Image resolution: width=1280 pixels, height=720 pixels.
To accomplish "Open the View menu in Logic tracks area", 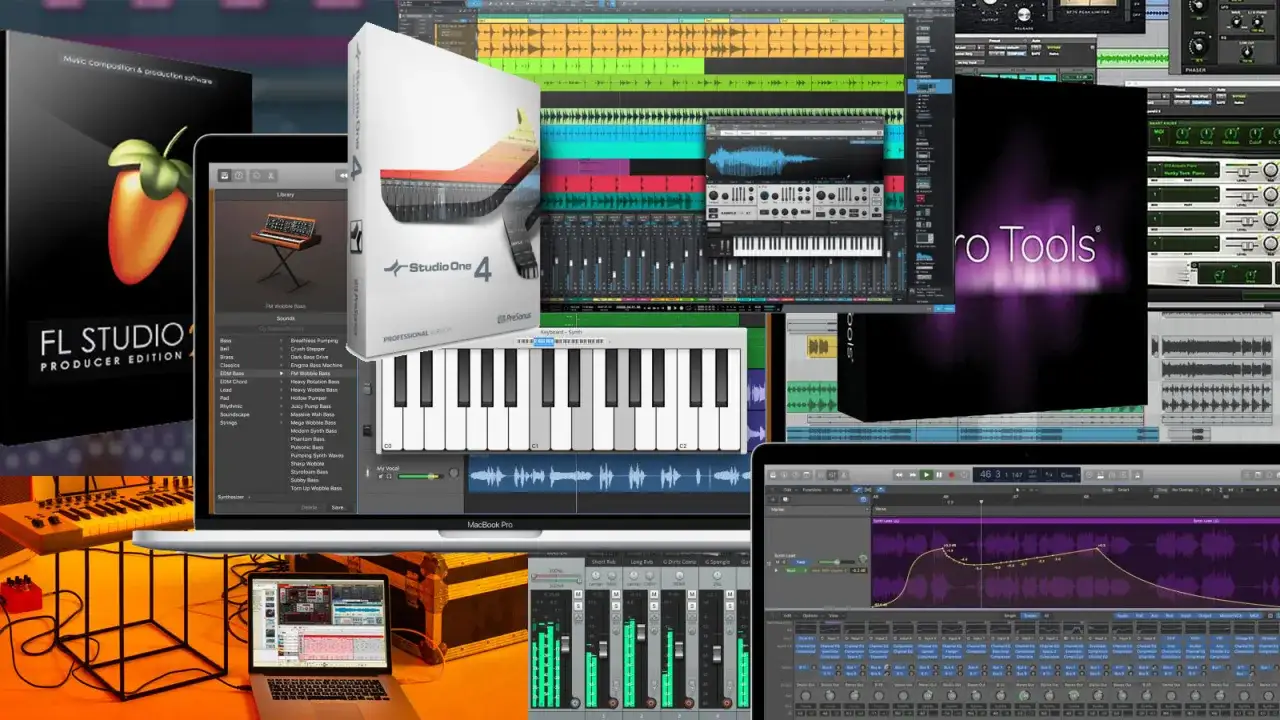I will pos(837,490).
